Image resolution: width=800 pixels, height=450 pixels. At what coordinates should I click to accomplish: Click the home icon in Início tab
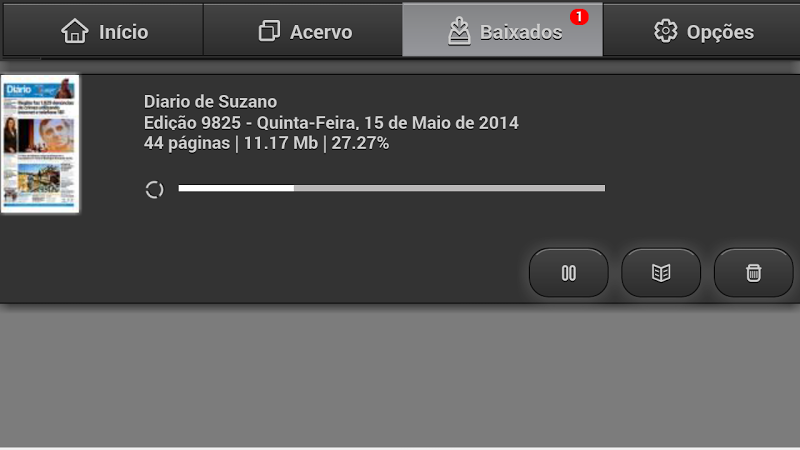[74, 31]
